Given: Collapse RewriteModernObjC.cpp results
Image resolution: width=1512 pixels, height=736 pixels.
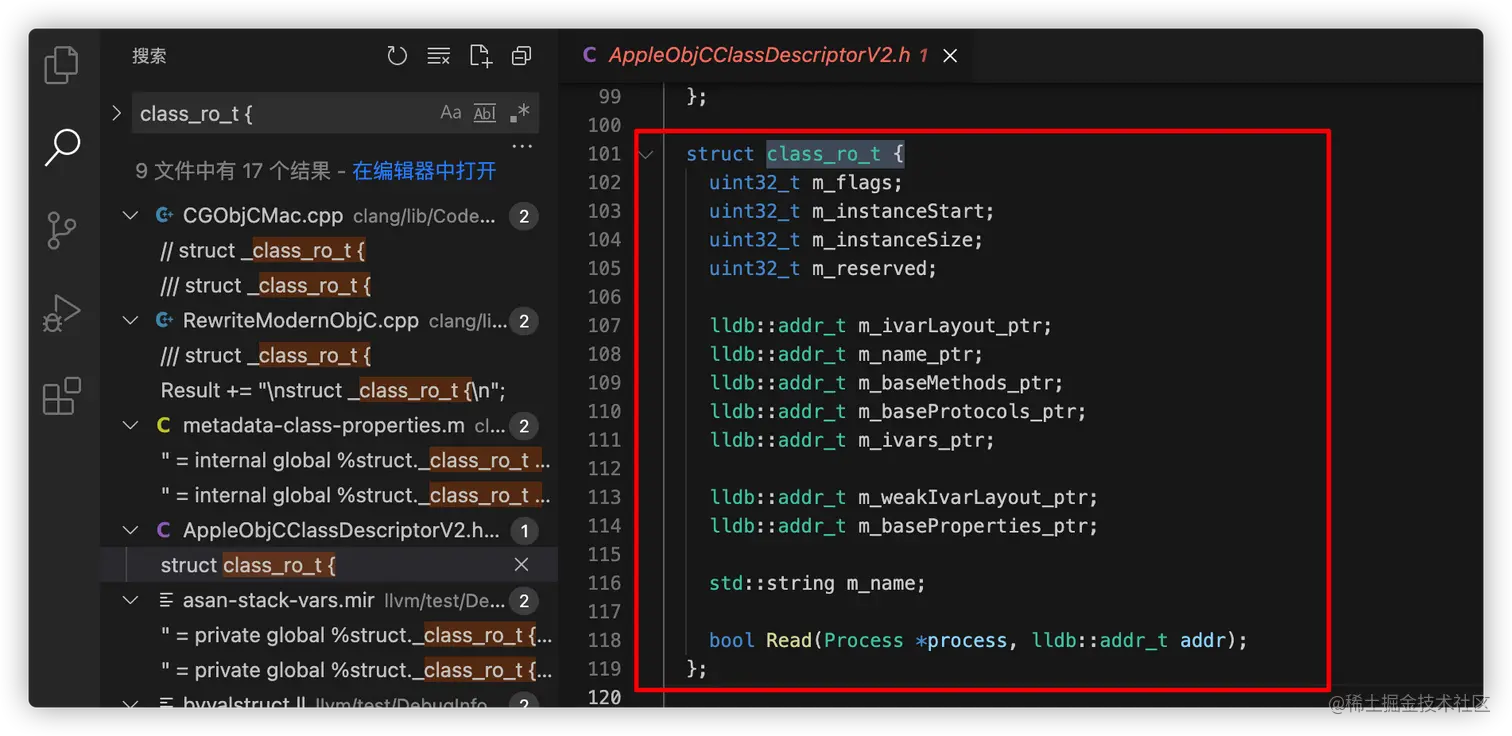Looking at the screenshot, I should pos(131,320).
